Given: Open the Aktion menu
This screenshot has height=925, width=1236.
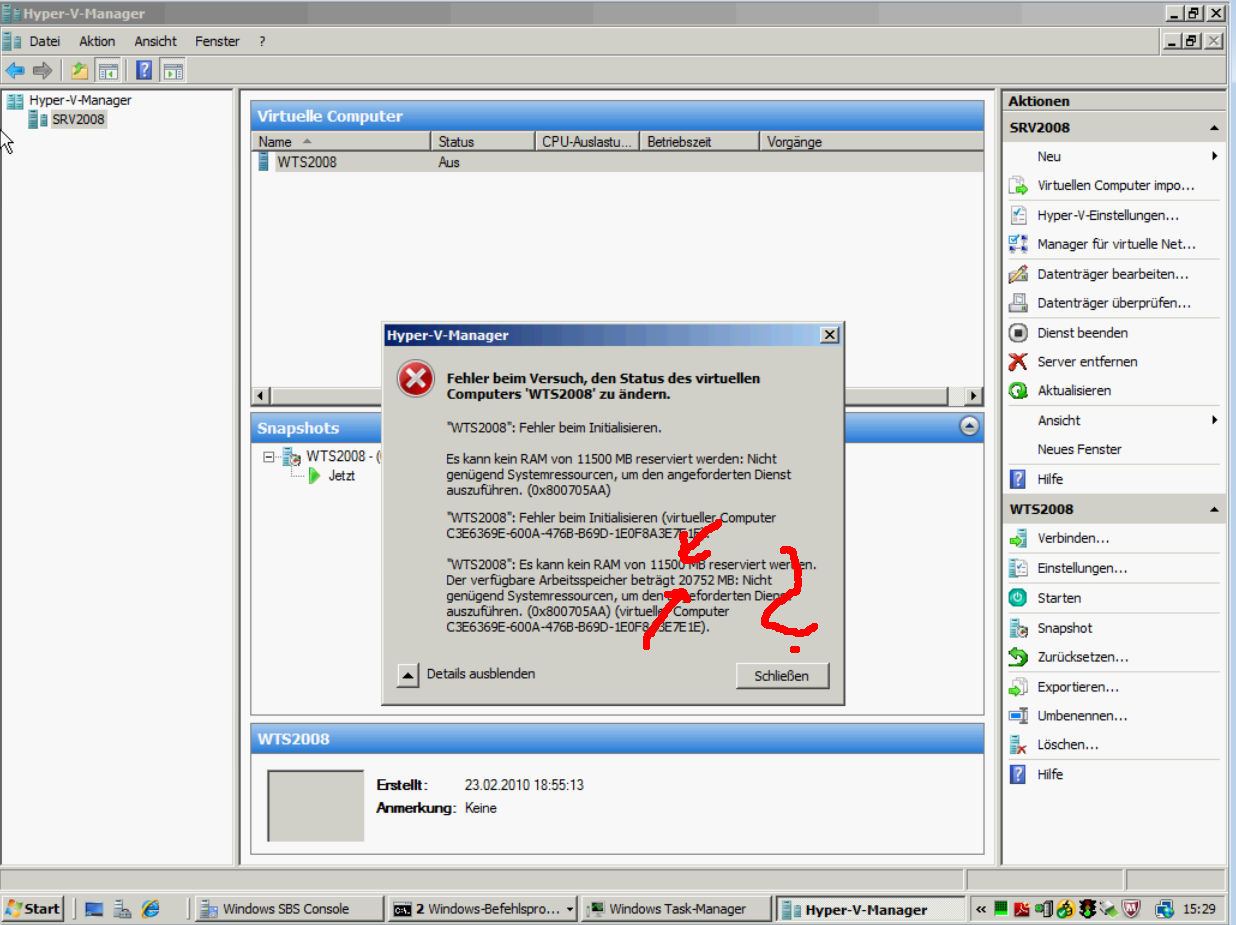Looking at the screenshot, I should click(97, 41).
